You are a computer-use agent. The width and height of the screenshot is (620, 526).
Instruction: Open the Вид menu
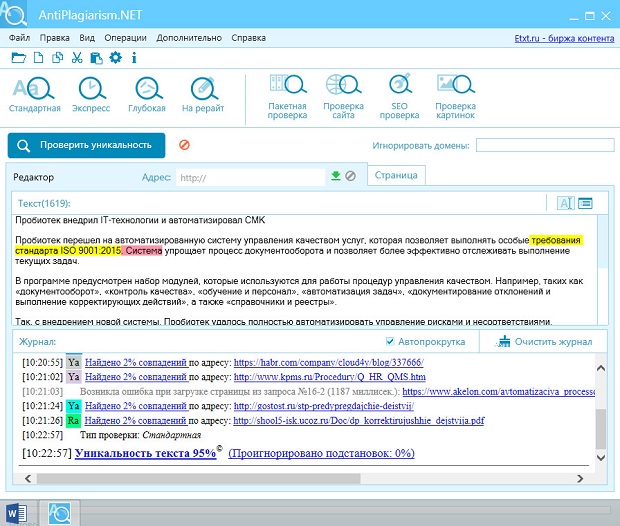pyautogui.click(x=87, y=38)
